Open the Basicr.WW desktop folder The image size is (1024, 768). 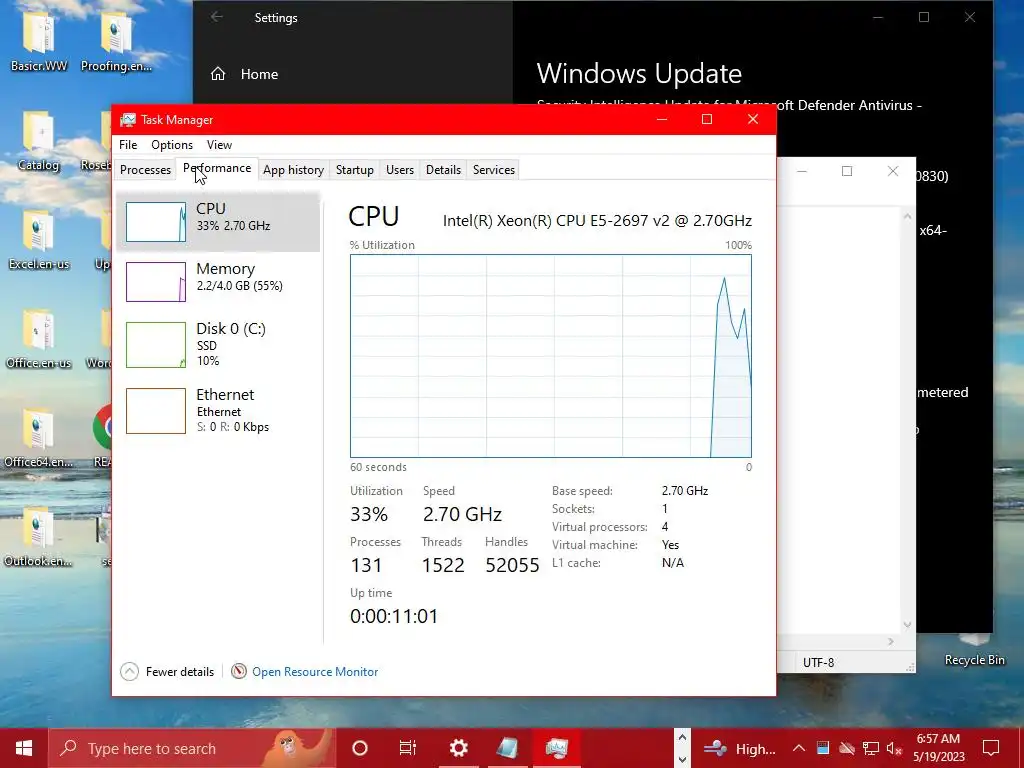click(x=39, y=42)
